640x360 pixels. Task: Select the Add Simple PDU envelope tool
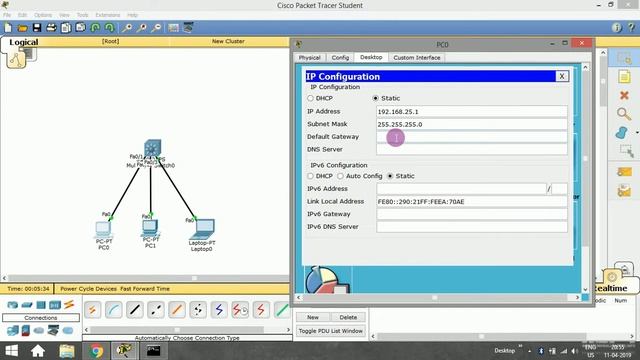[624, 172]
